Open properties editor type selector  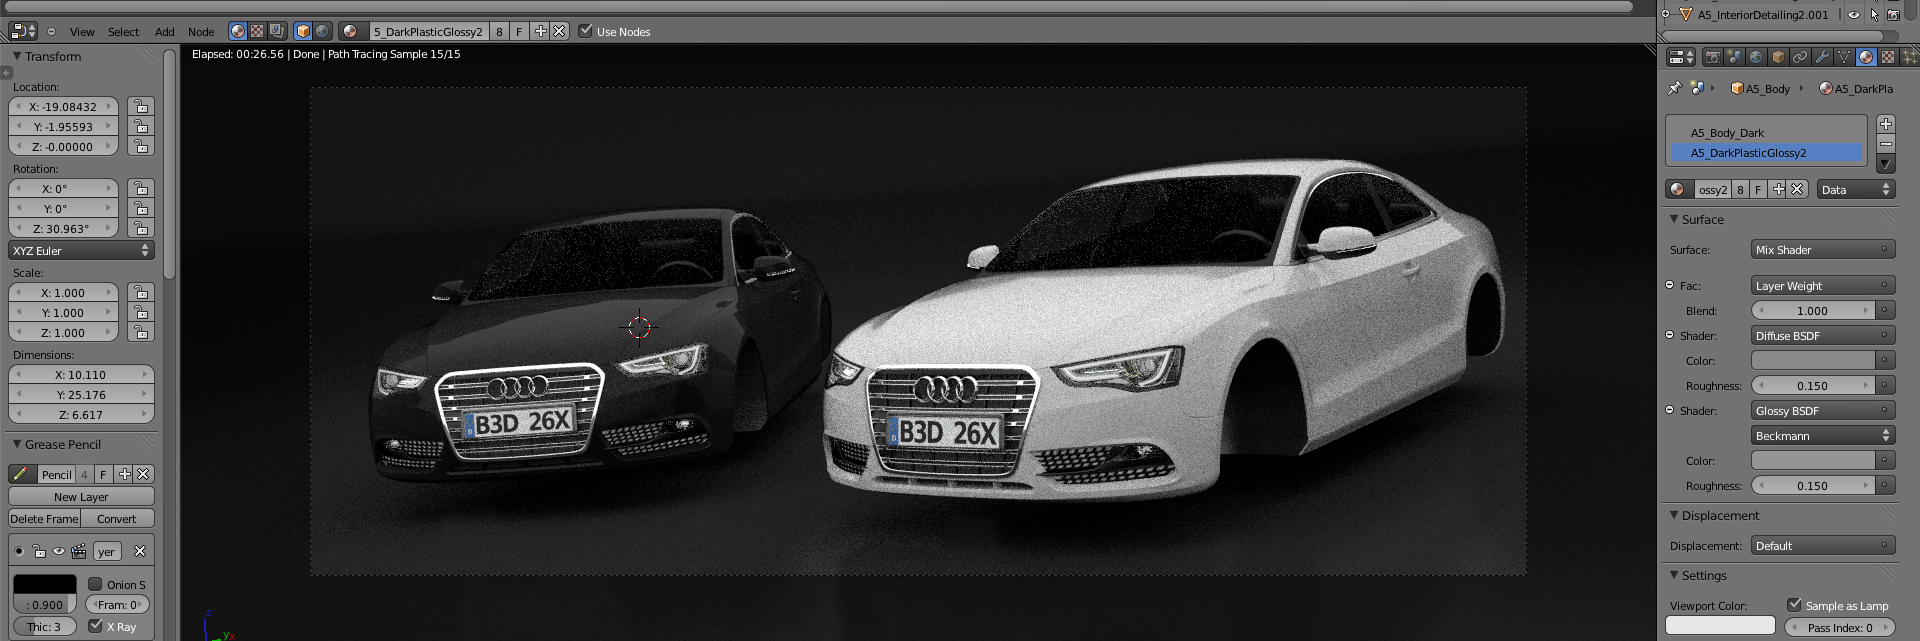coord(1681,57)
